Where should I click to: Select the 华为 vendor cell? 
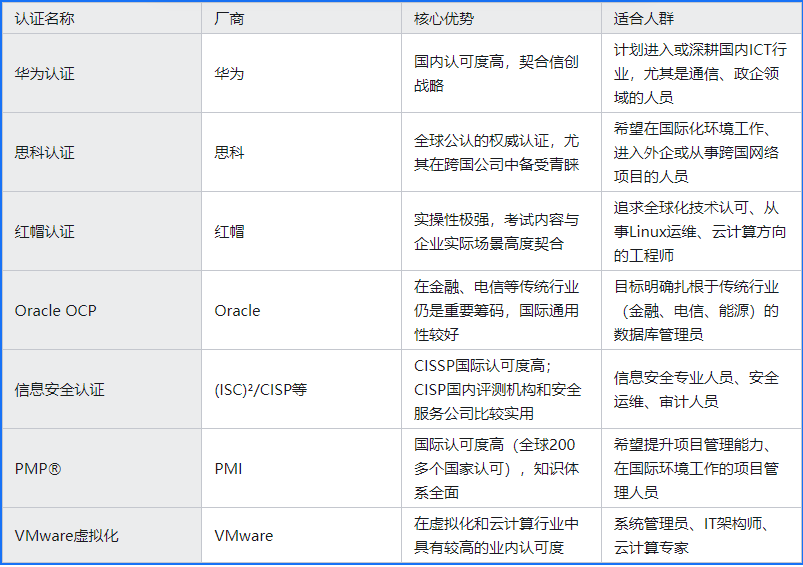[x=302, y=73]
